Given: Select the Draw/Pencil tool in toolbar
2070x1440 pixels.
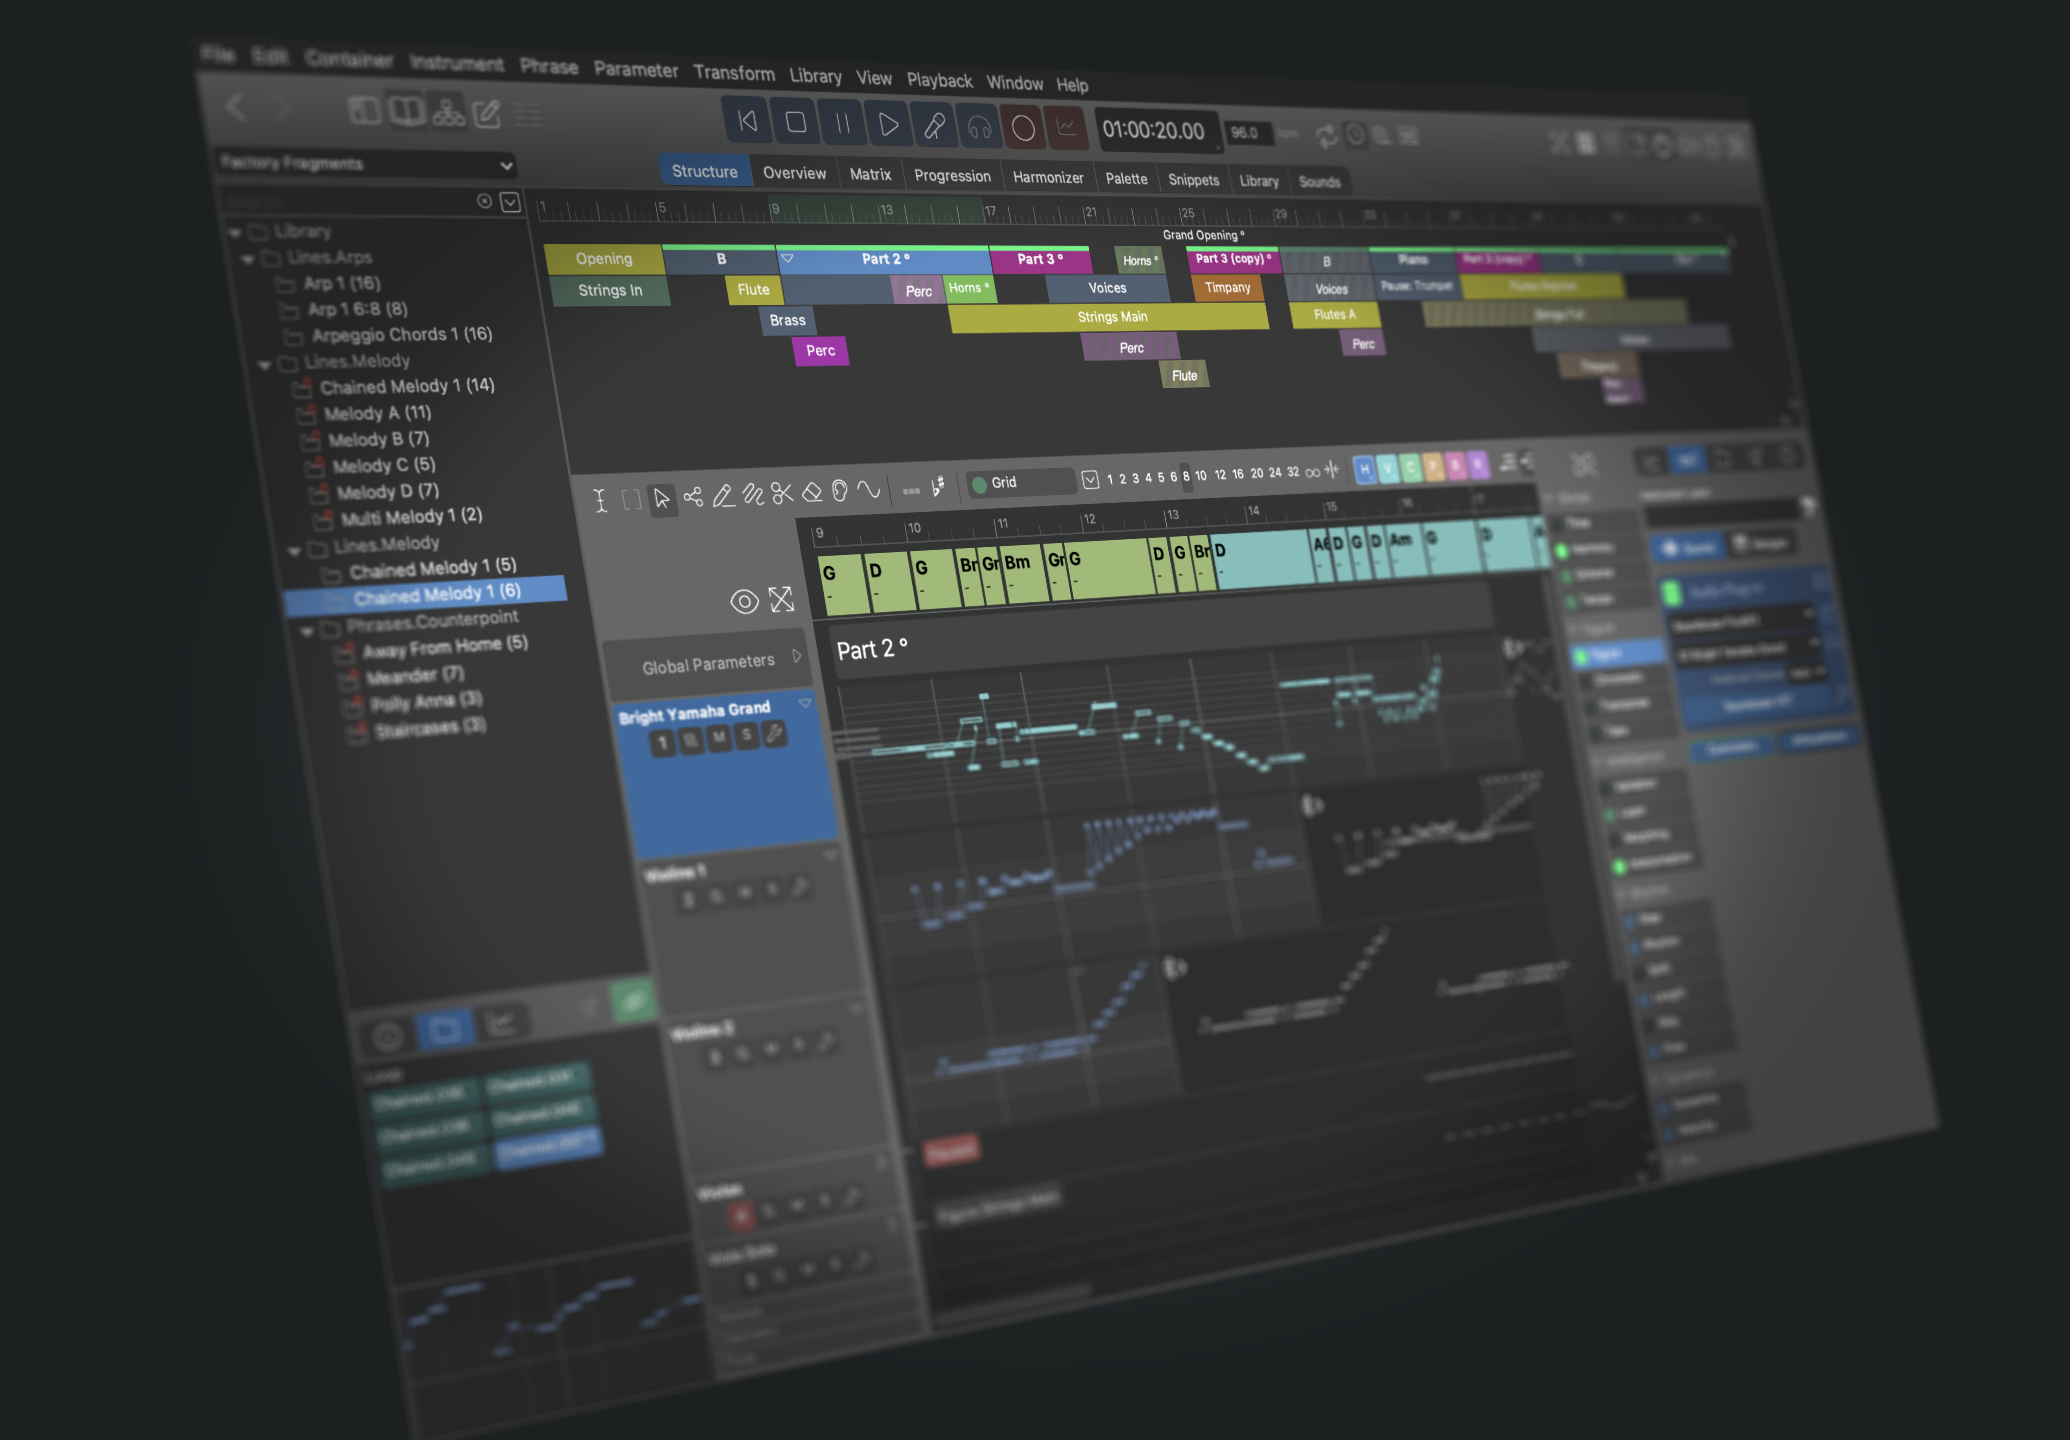Looking at the screenshot, I should [725, 494].
